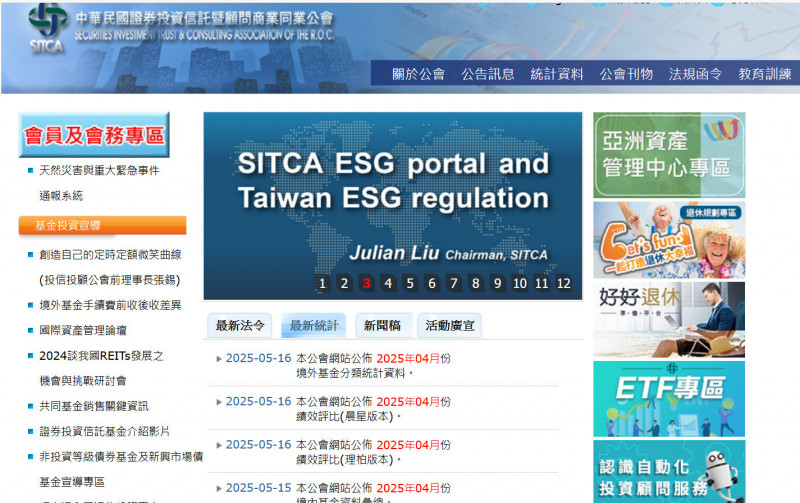
Task: Open 境外基金分類統計資料 news item
Action: tap(373, 366)
